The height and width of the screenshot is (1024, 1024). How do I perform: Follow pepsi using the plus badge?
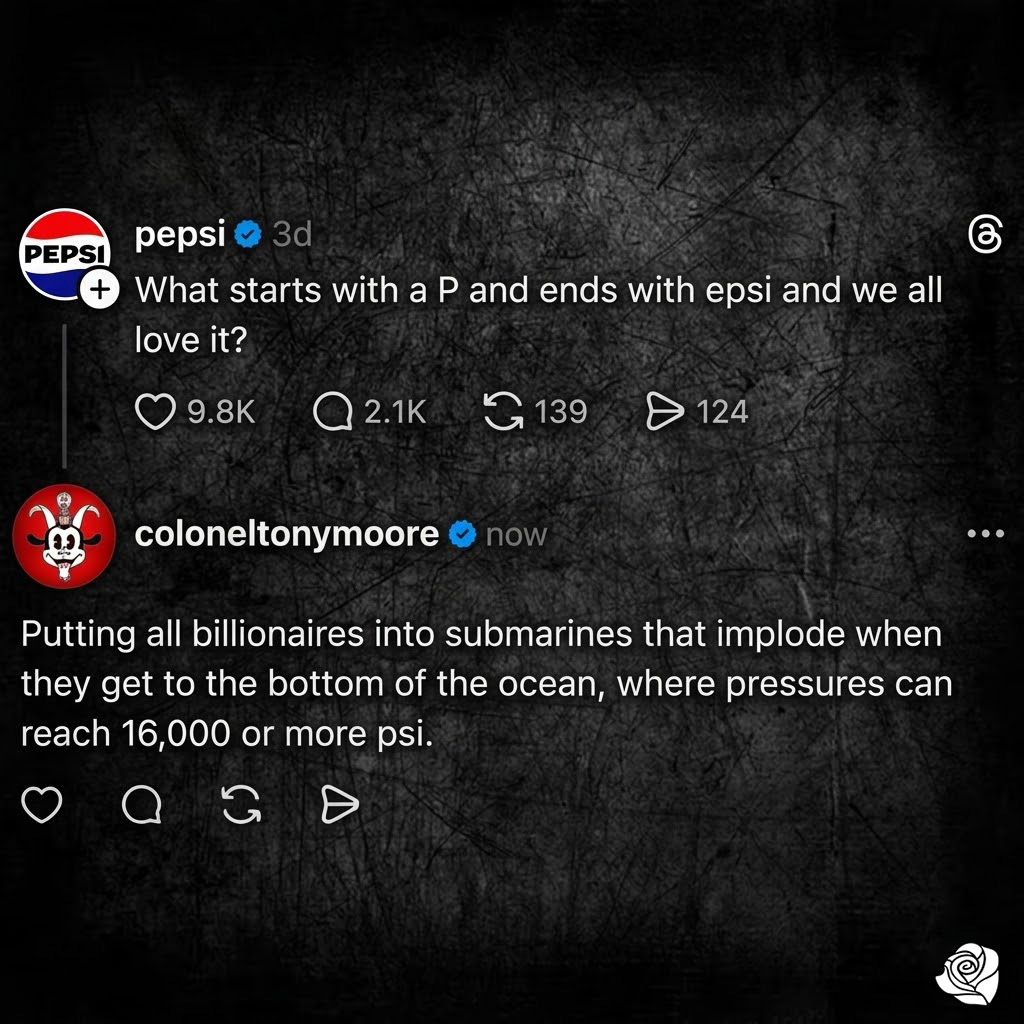tap(100, 289)
